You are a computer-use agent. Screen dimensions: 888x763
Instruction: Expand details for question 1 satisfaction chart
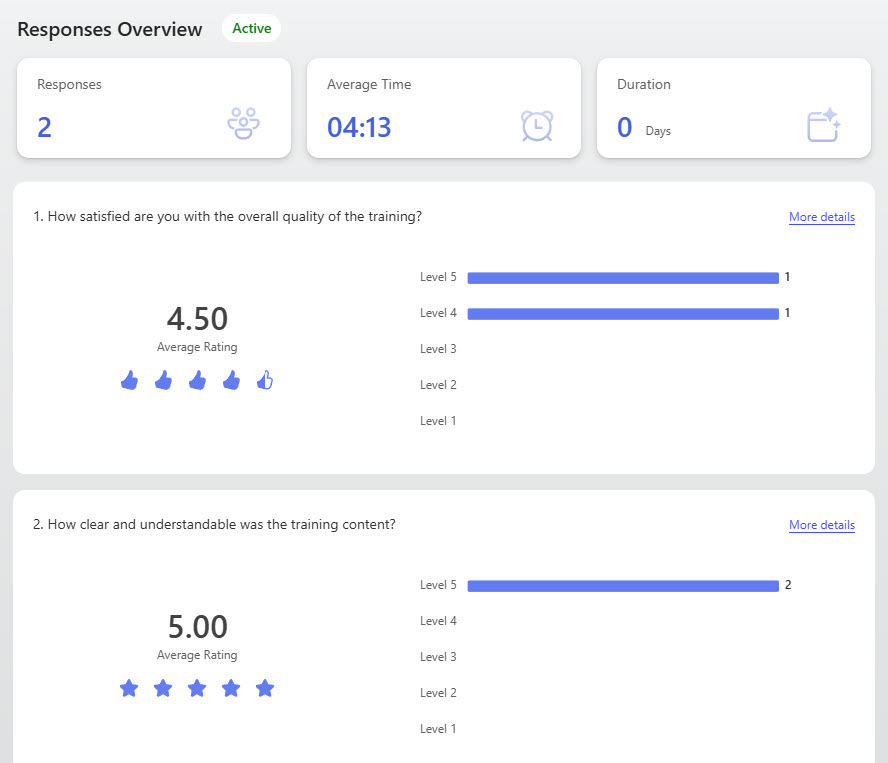(x=822, y=217)
